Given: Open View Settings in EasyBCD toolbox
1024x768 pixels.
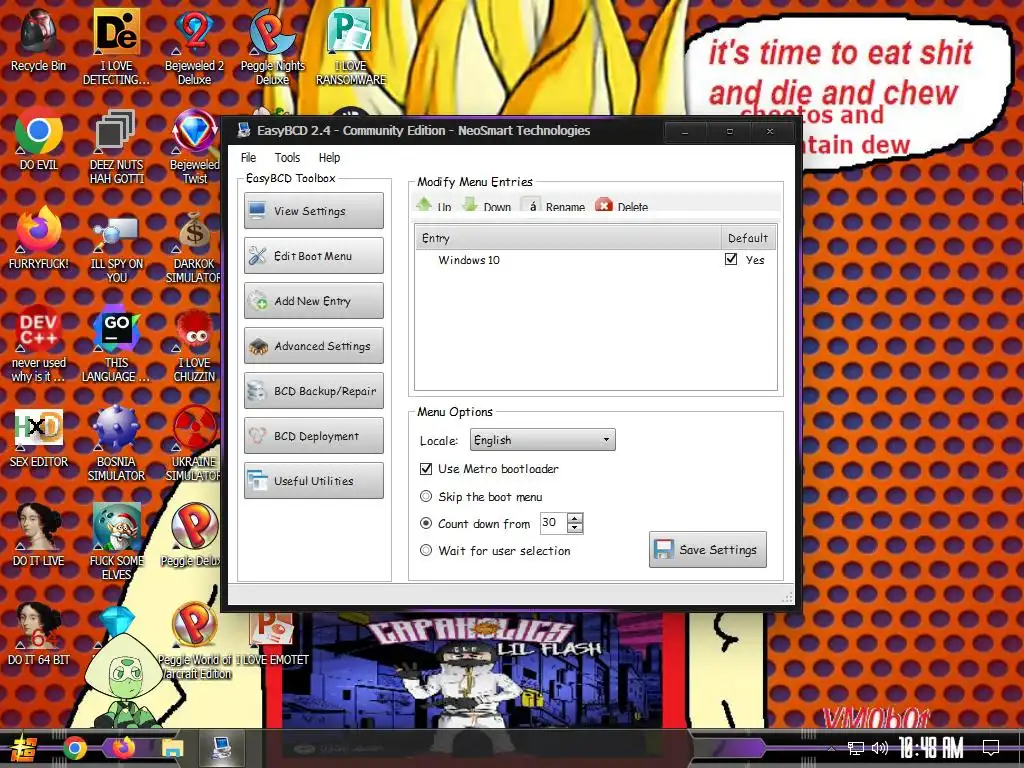Looking at the screenshot, I should coord(313,210).
